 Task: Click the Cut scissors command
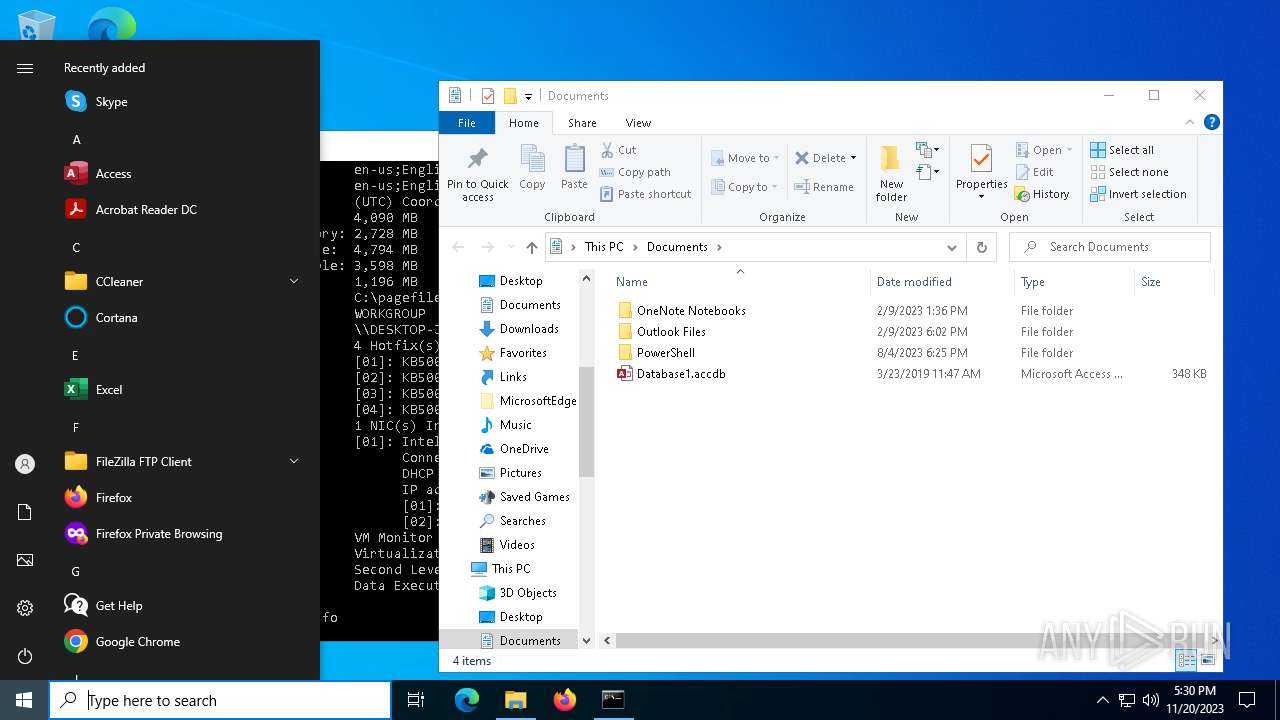618,150
